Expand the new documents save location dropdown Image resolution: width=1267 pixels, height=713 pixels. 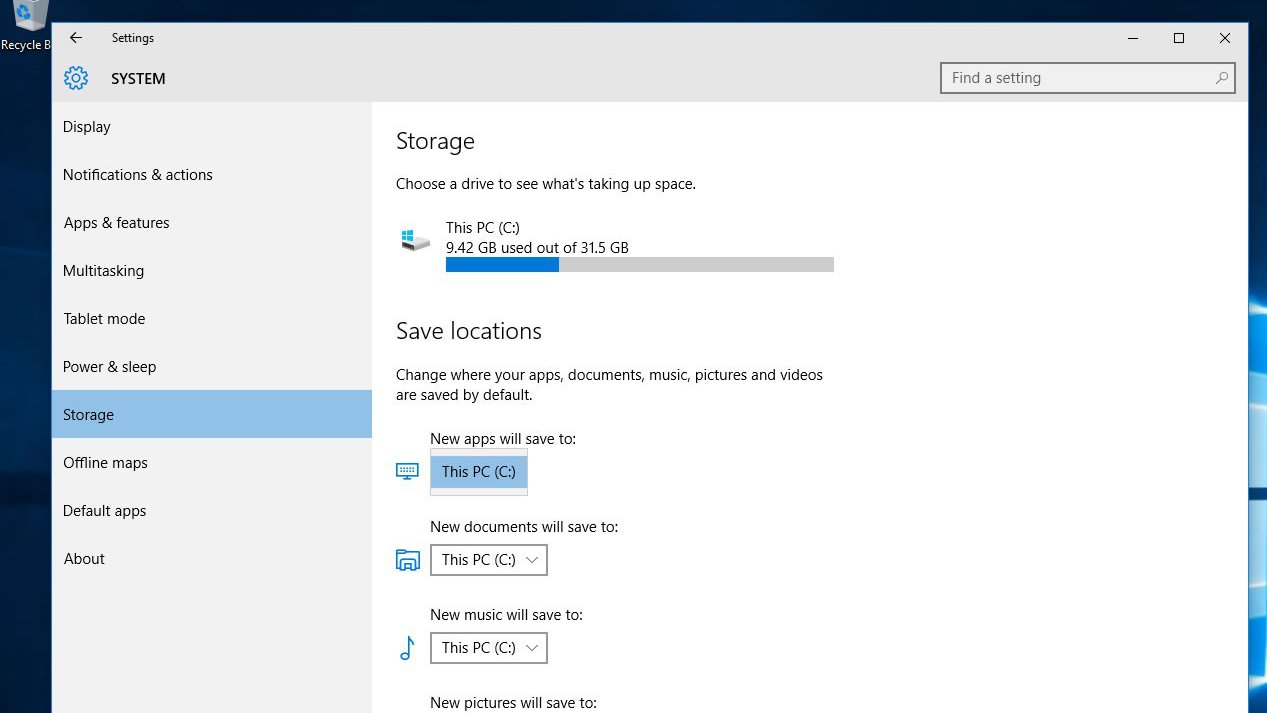[489, 560]
